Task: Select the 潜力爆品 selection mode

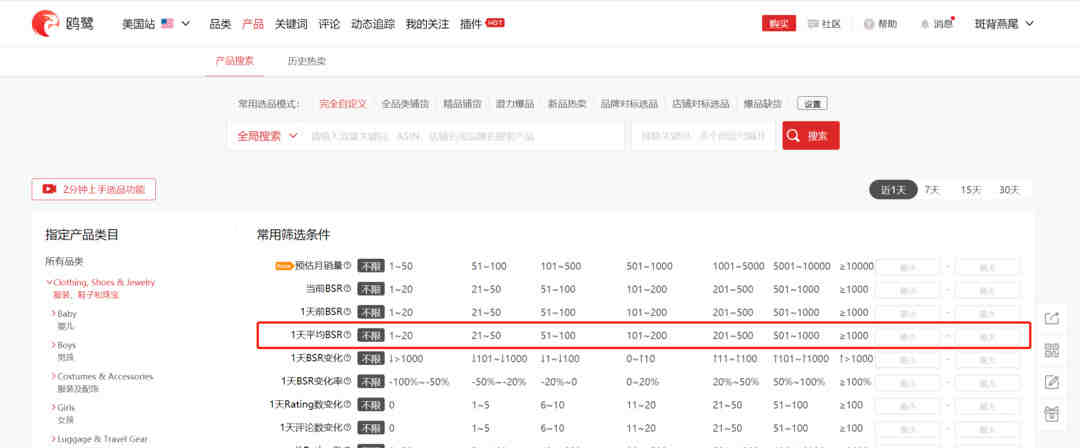Action: [x=515, y=104]
